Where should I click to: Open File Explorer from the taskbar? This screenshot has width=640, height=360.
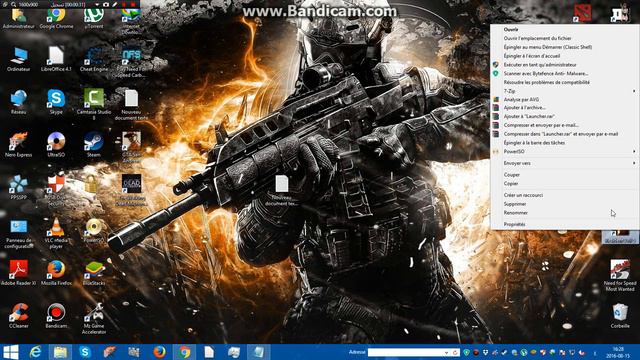60,352
